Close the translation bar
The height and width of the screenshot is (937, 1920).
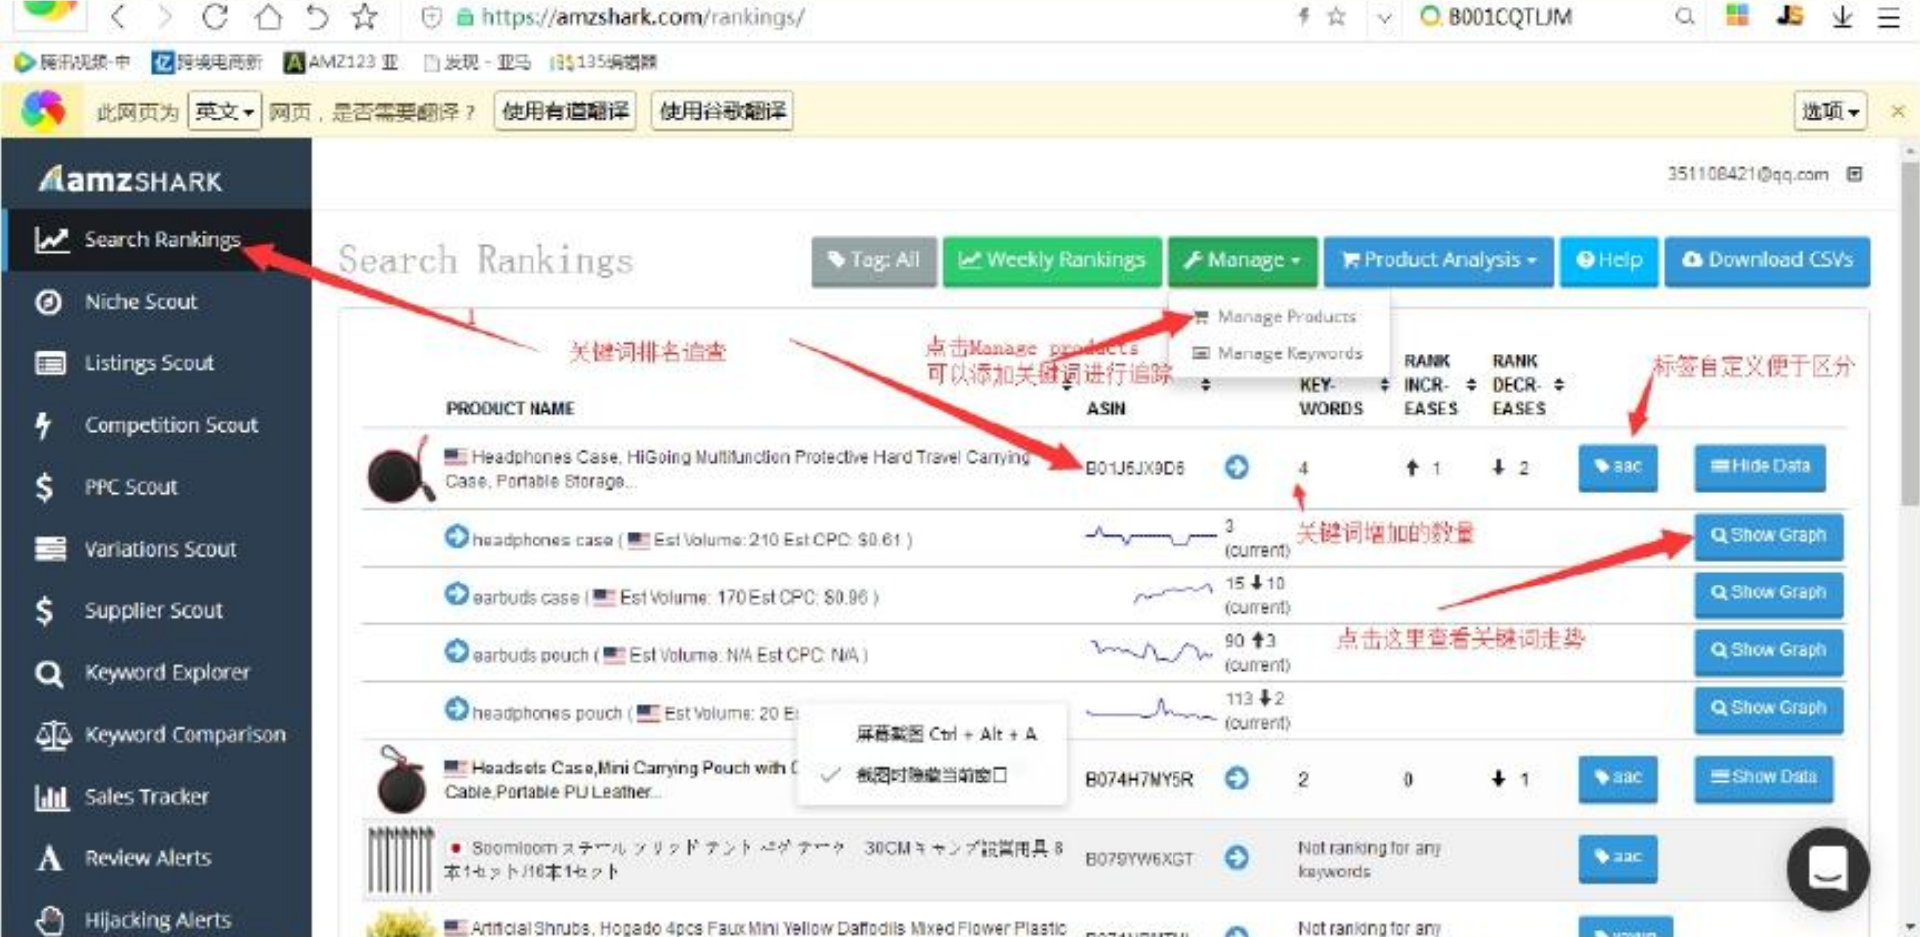[x=1897, y=111]
